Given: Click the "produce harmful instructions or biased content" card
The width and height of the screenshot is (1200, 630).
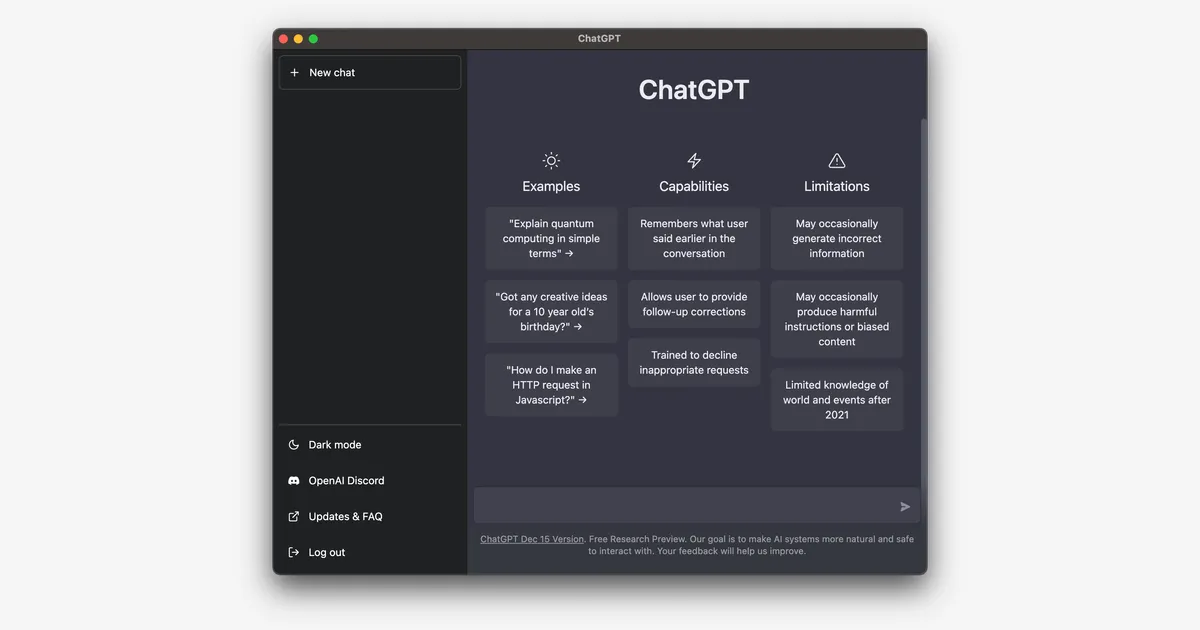Looking at the screenshot, I should coord(837,319).
